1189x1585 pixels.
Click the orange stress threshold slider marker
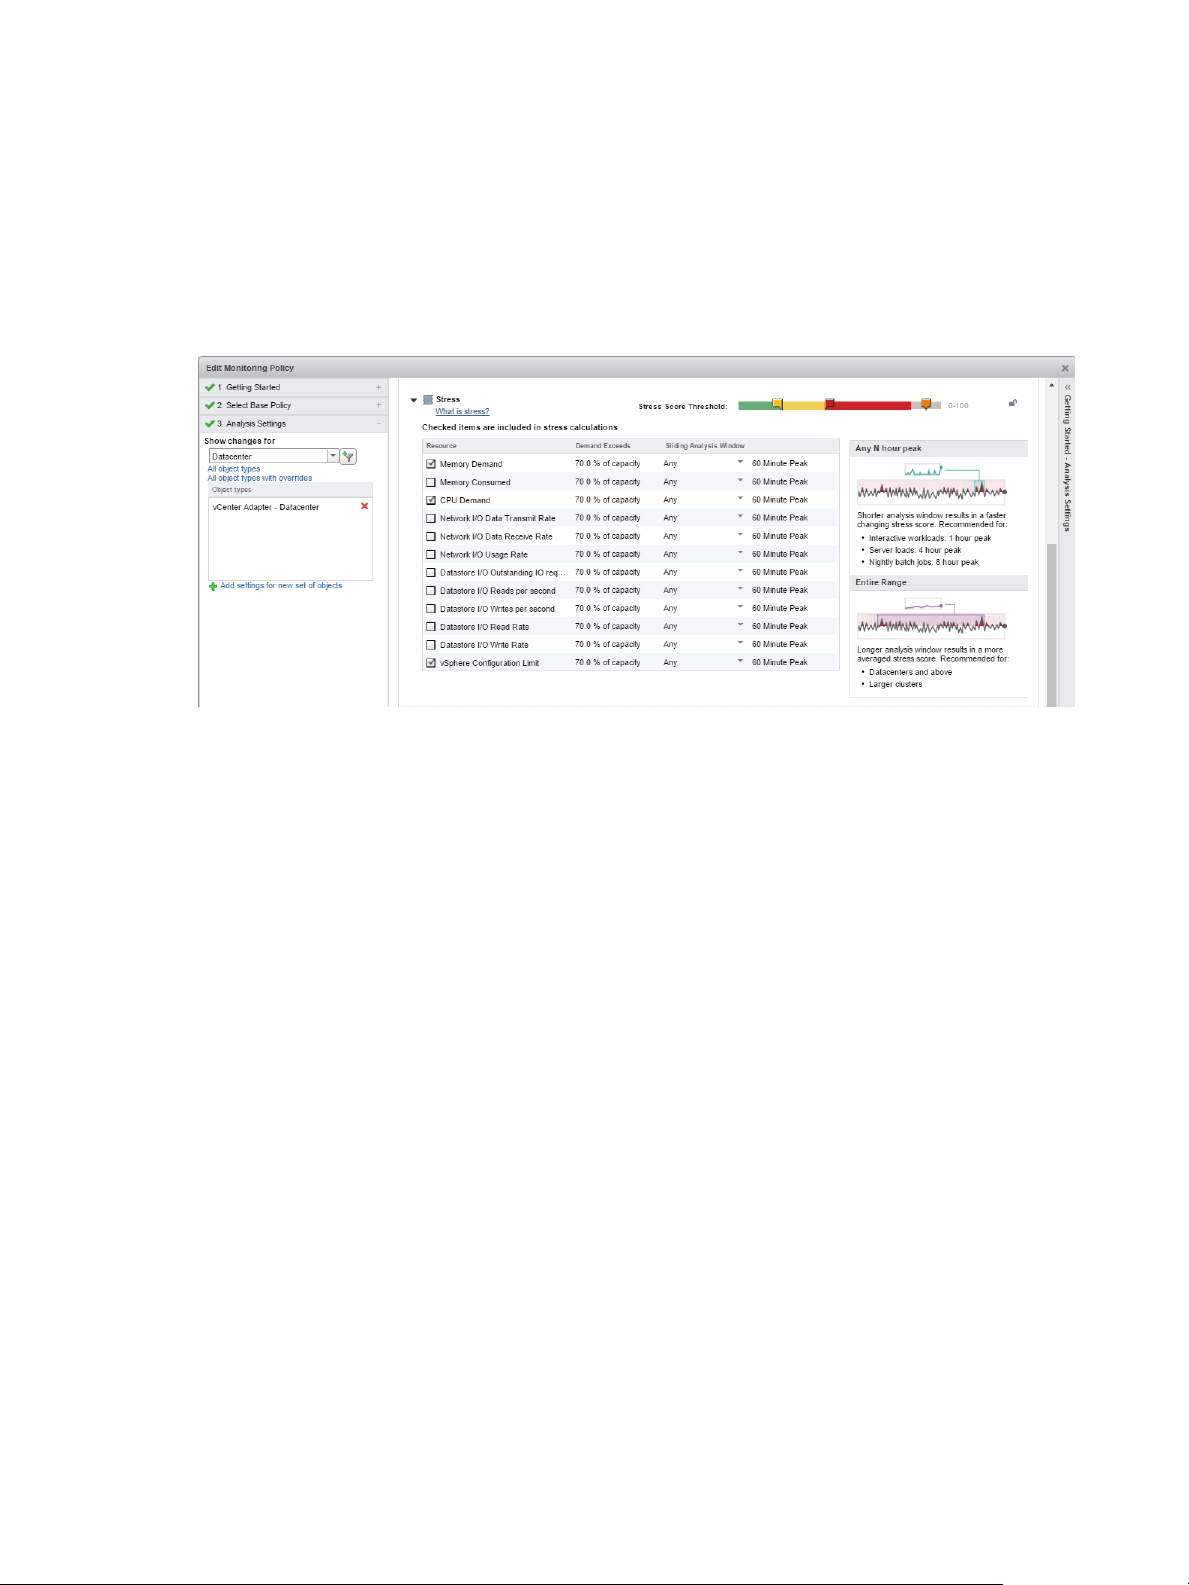(926, 404)
